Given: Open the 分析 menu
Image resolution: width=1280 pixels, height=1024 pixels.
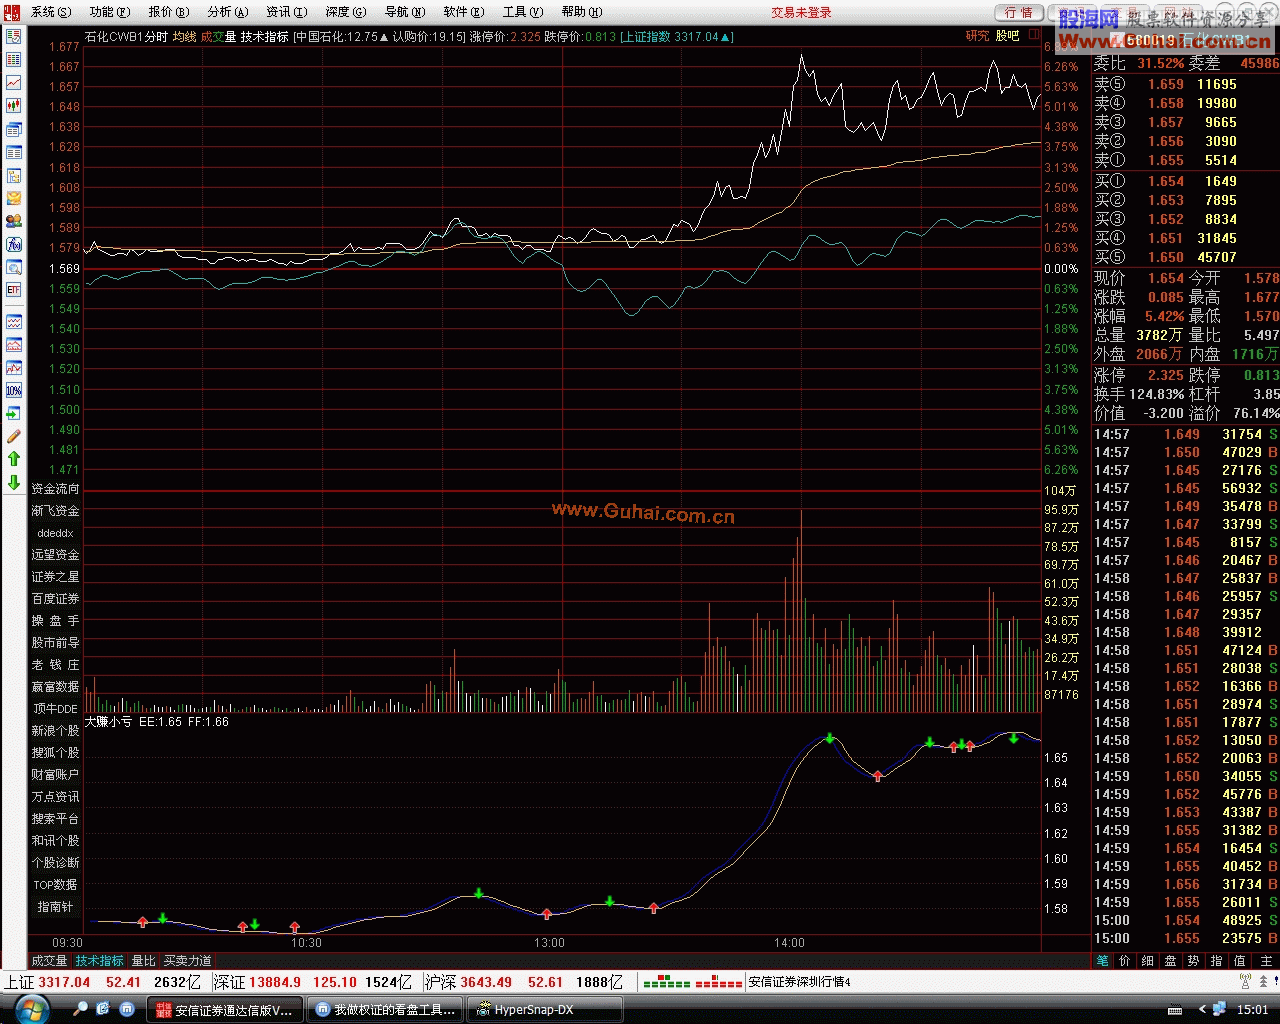Looking at the screenshot, I should click(x=228, y=12).
